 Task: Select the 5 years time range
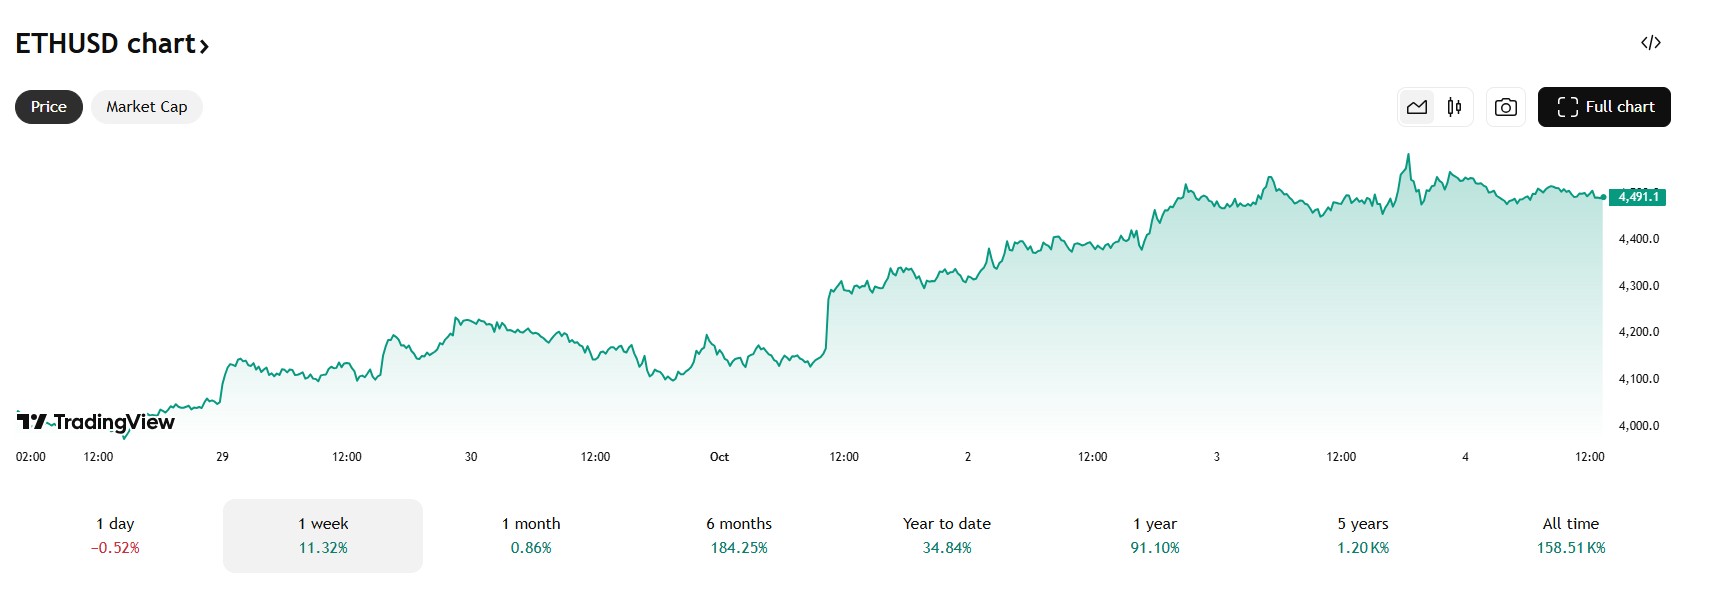click(1363, 535)
